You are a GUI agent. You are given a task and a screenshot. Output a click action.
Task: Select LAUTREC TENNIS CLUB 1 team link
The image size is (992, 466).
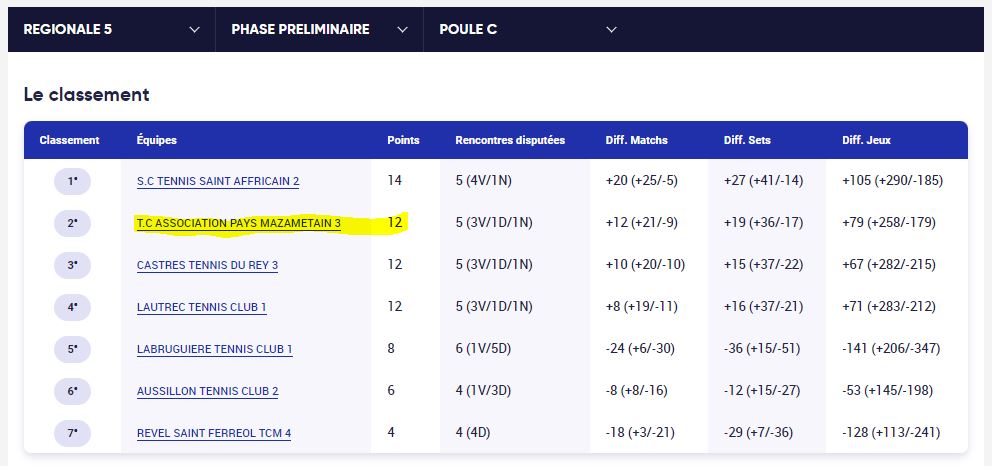[201, 307]
